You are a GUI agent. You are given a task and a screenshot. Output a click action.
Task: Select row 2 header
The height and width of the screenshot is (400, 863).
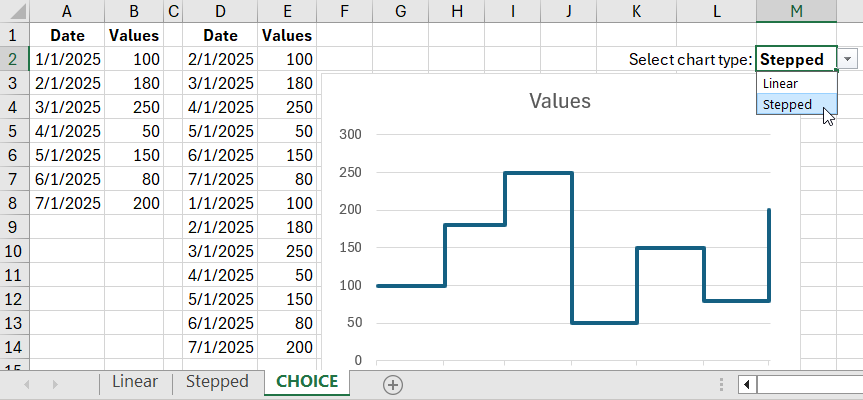click(x=14, y=59)
